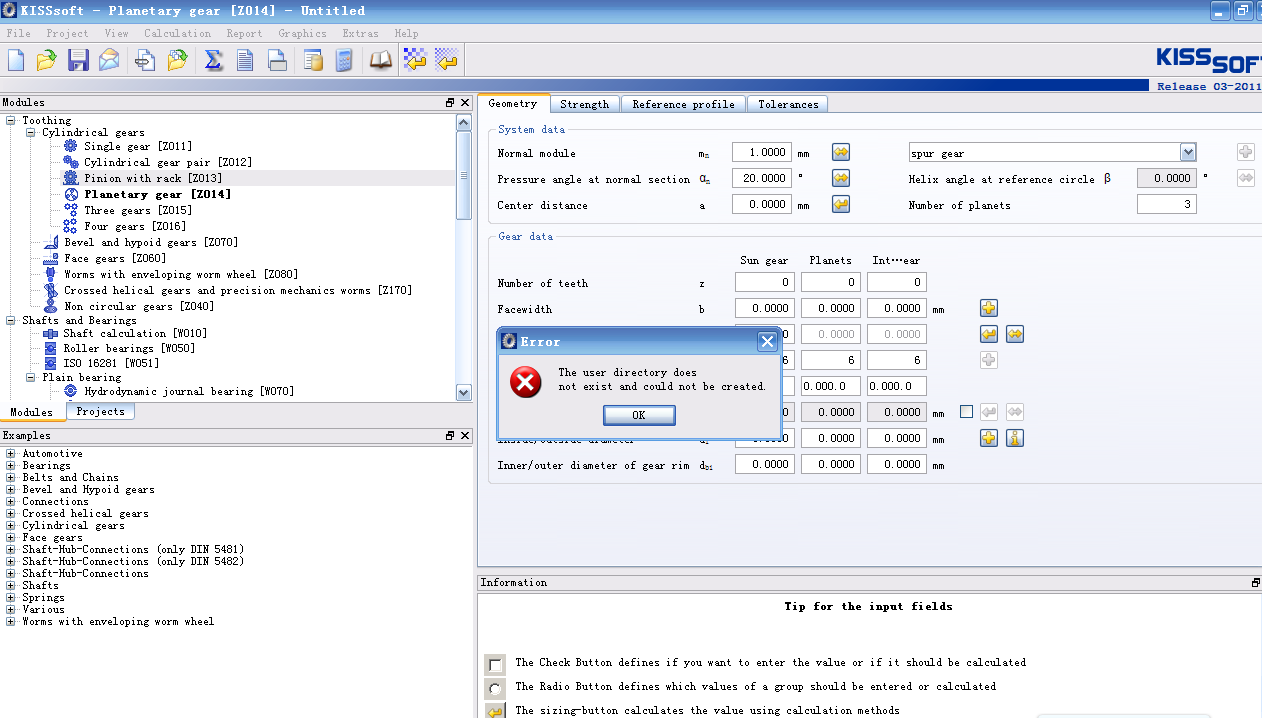
Task: Create the report using the document icon
Action: click(245, 61)
